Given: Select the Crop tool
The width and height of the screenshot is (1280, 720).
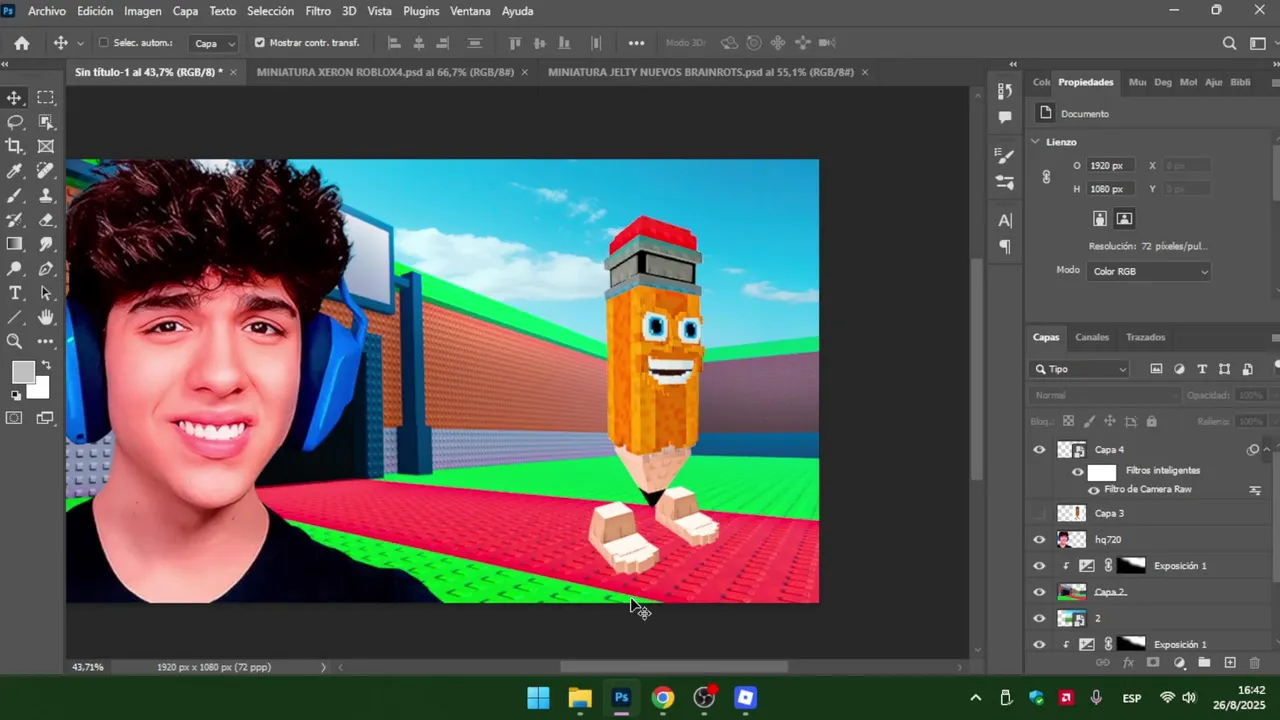Looking at the screenshot, I should [14, 146].
